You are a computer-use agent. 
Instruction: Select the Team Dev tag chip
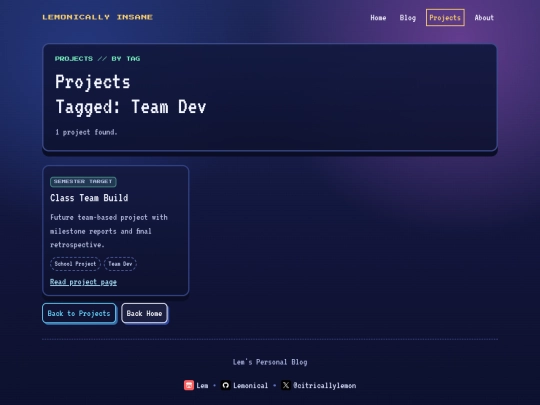(120, 264)
